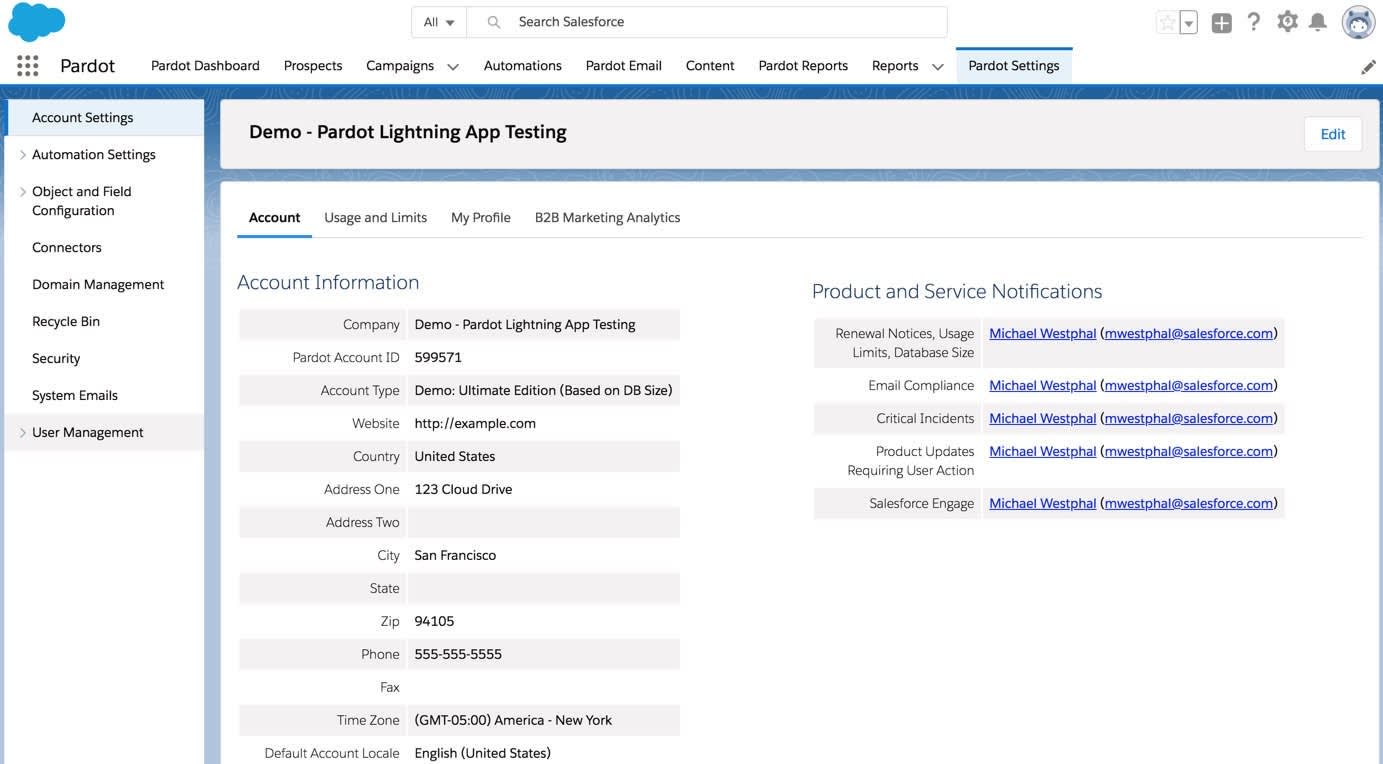Switch to the Usage and Limits tab
The width and height of the screenshot is (1383, 764).
(x=375, y=217)
